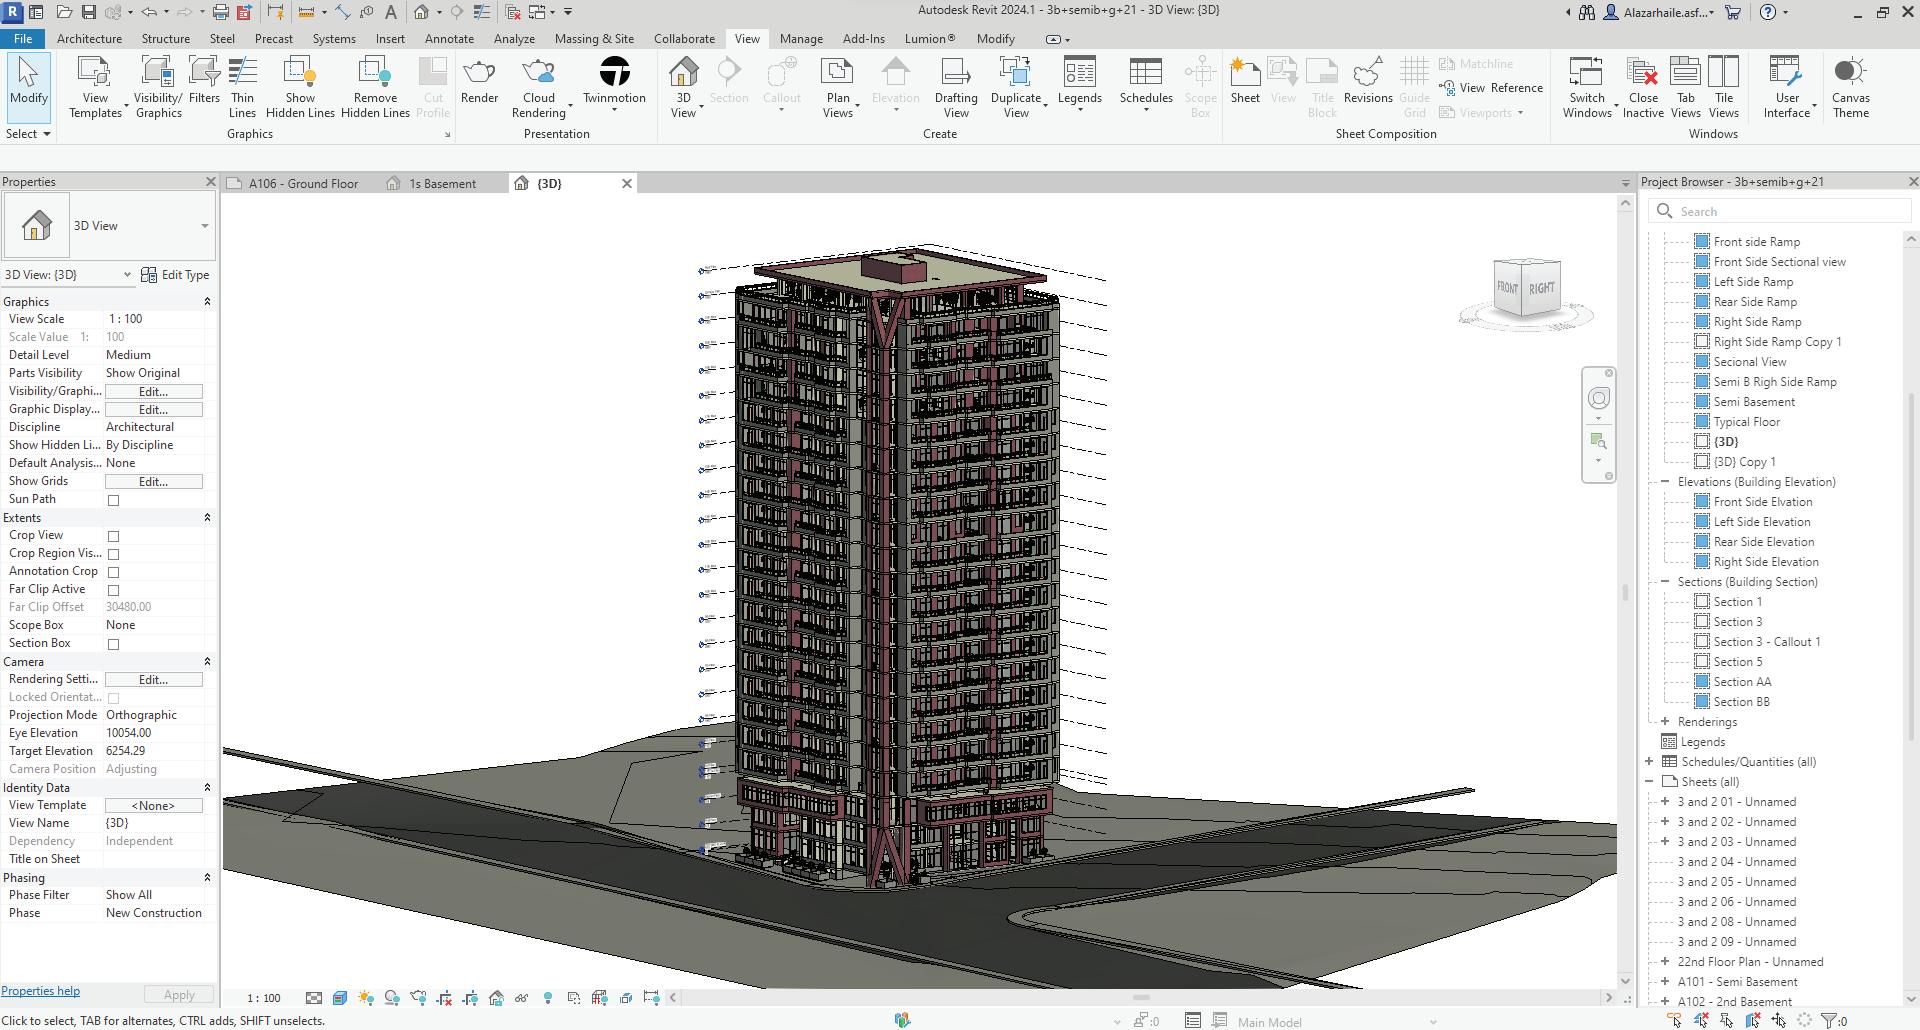1920x1030 pixels.
Task: Open the Properties help link
Action: tap(41, 991)
